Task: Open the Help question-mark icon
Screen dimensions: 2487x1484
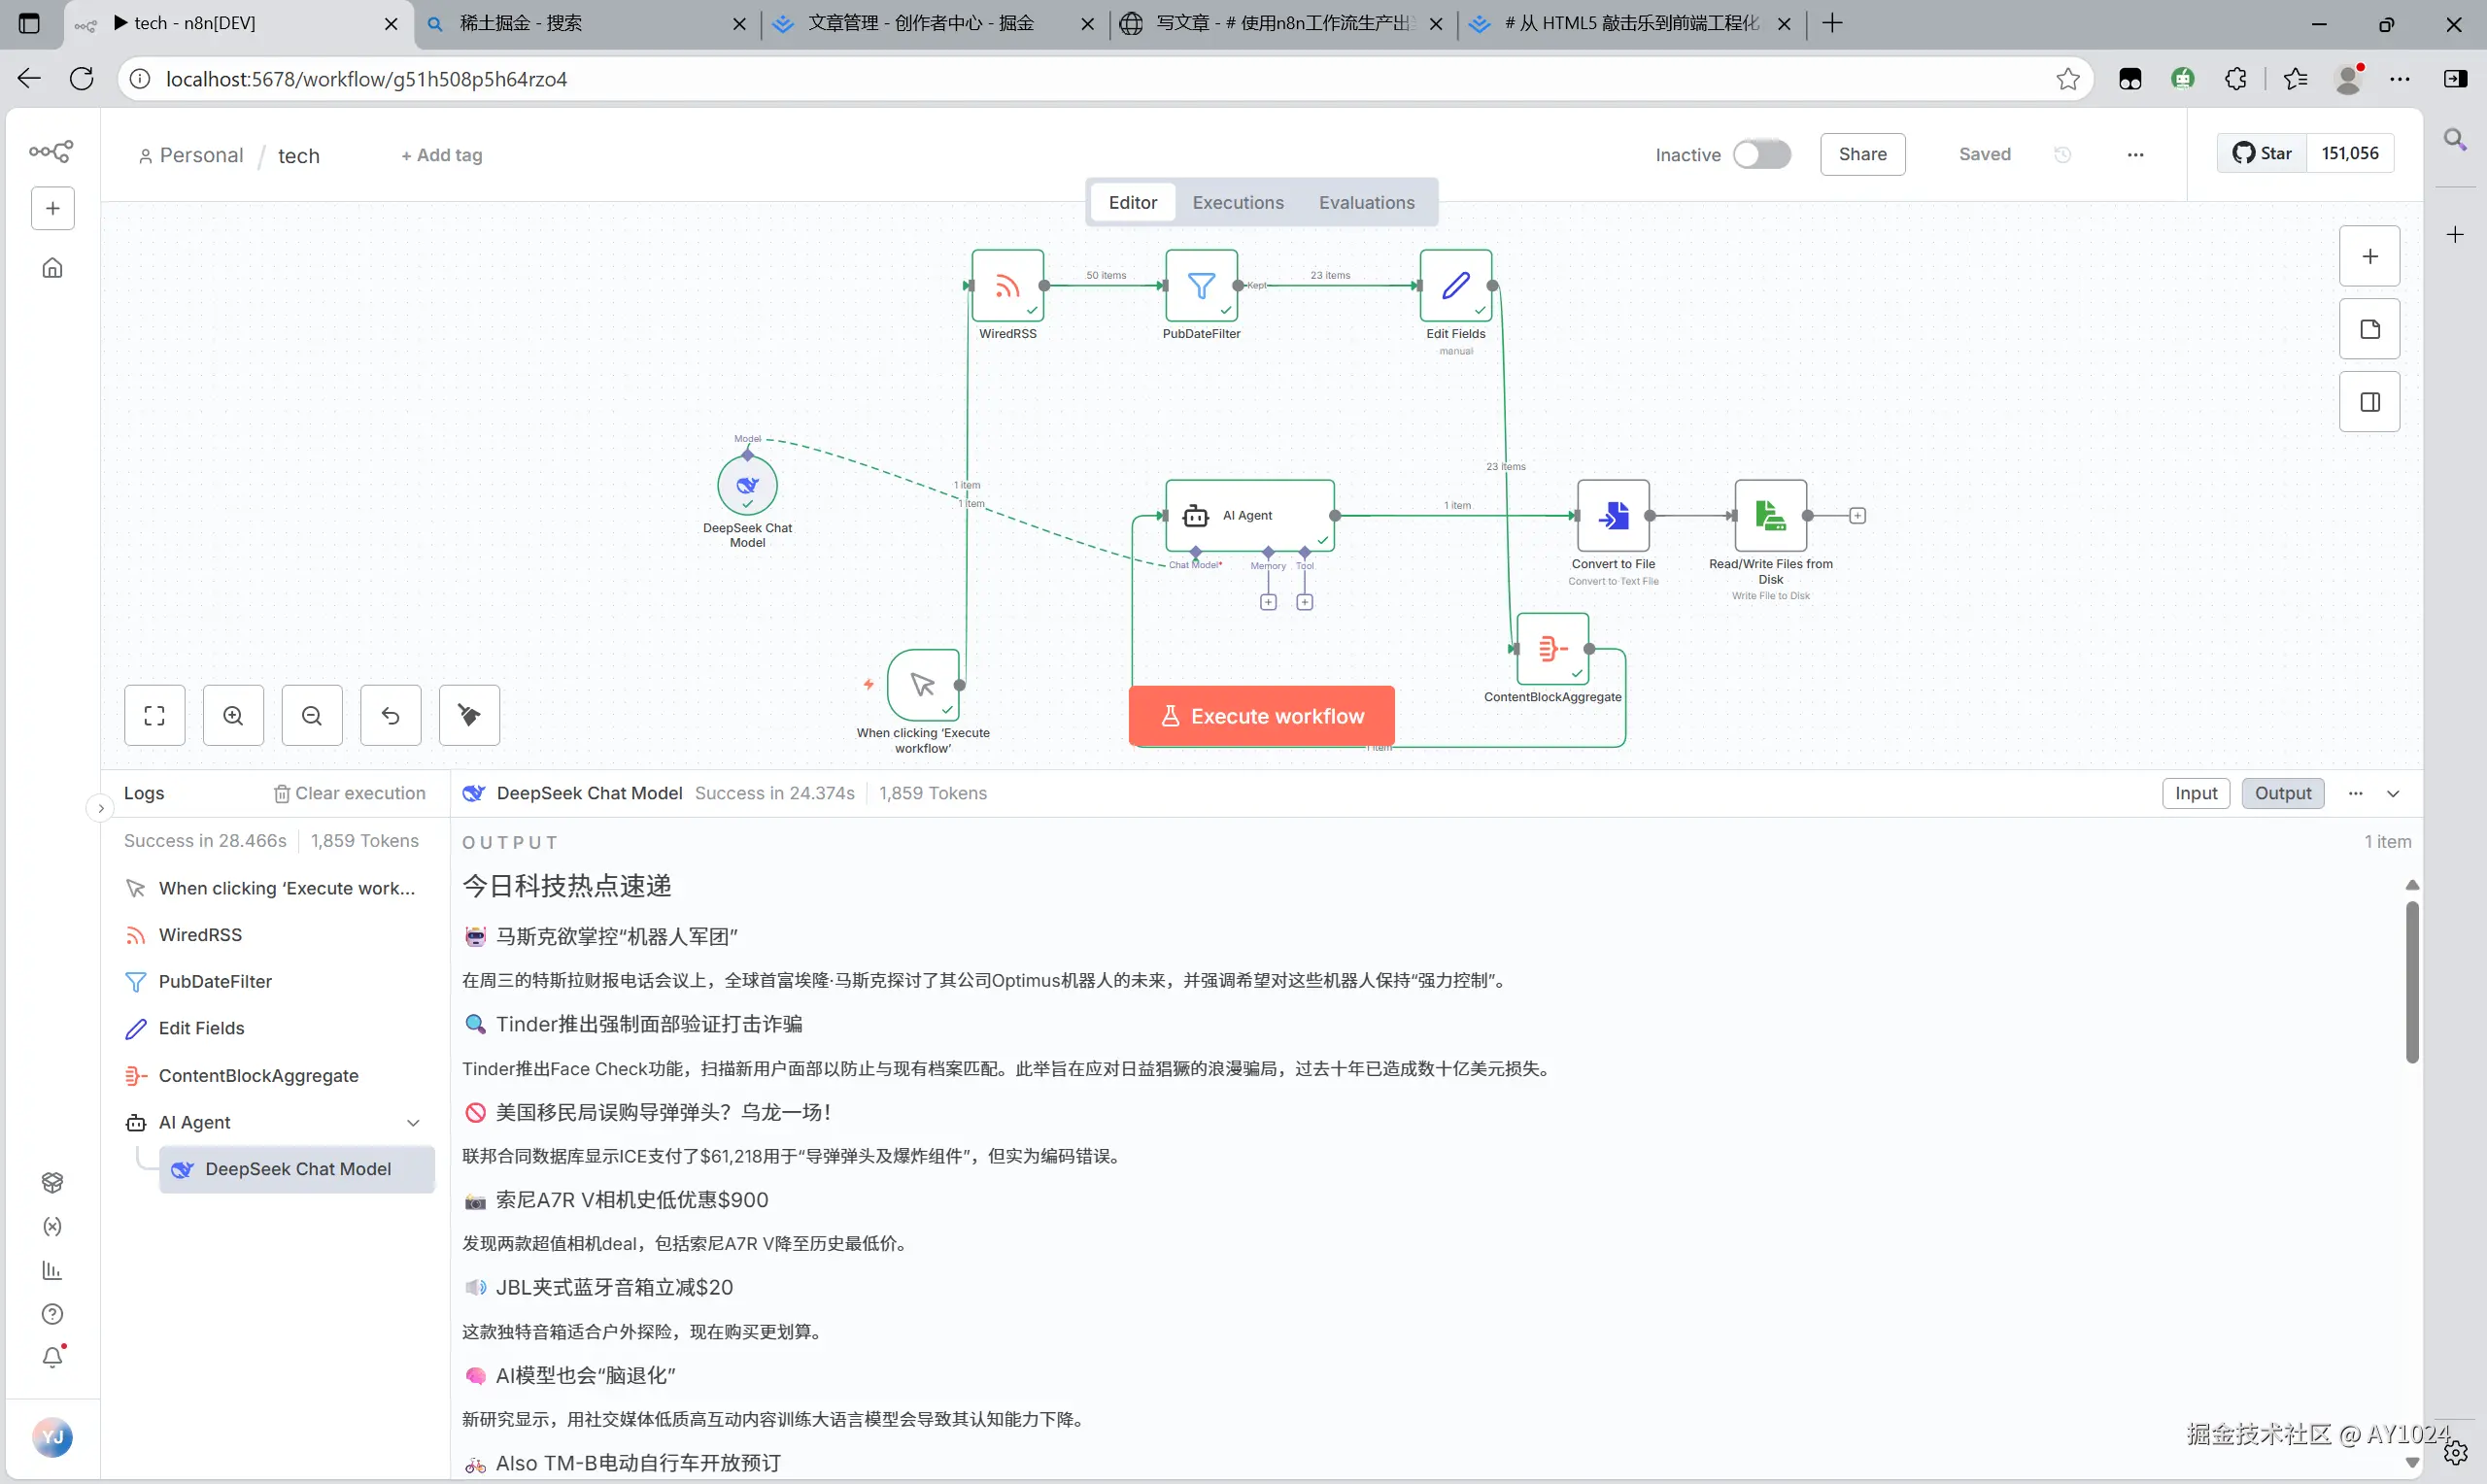Action: pyautogui.click(x=52, y=1313)
